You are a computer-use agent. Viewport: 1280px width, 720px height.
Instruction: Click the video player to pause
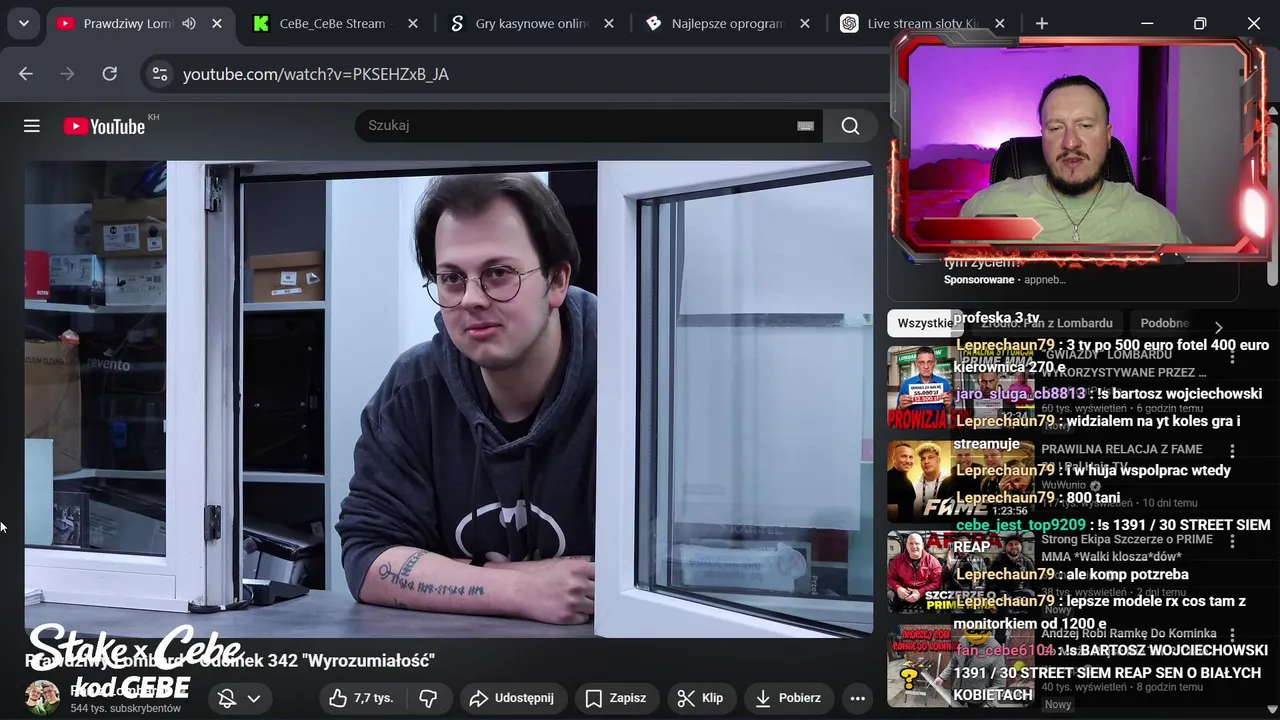449,399
